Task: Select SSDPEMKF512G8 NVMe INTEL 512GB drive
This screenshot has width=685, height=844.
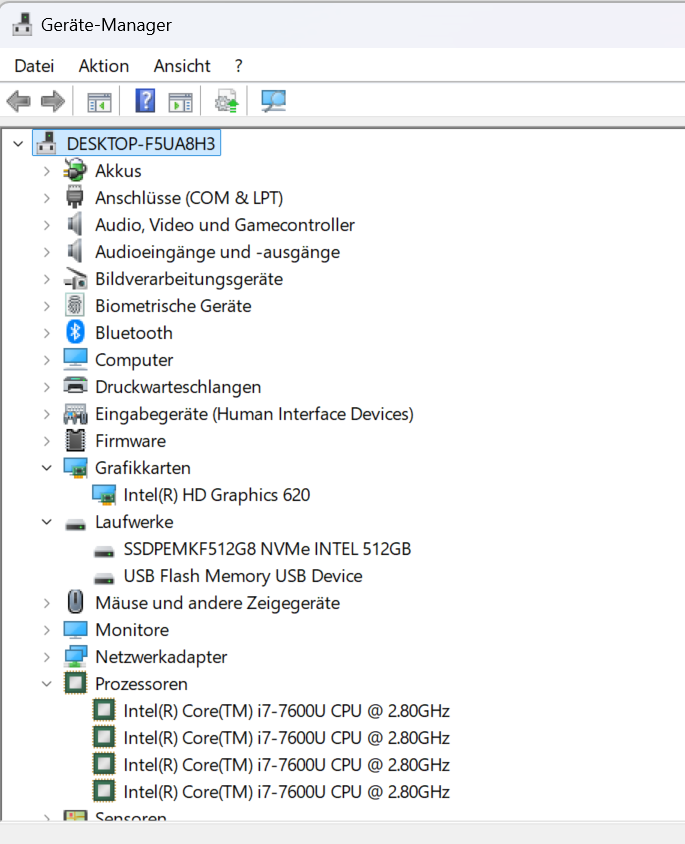Action: click(x=267, y=549)
